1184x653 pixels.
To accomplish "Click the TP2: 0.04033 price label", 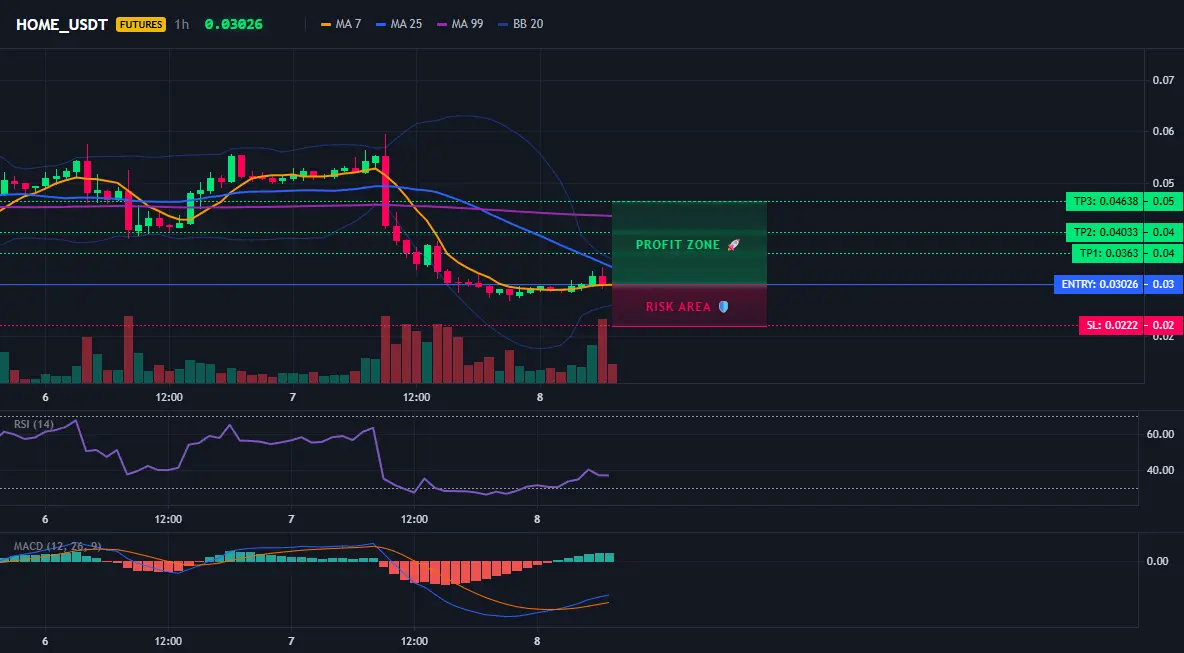I will [1103, 233].
